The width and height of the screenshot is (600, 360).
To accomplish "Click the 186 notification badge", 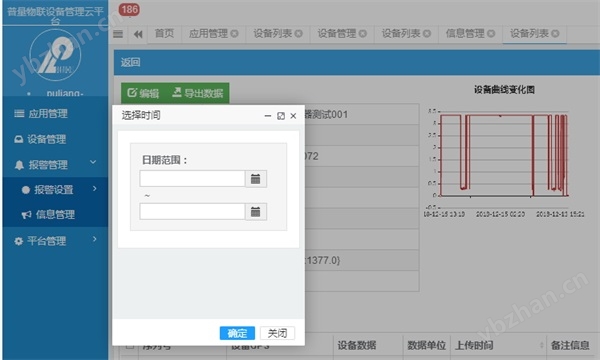I will click(x=129, y=10).
